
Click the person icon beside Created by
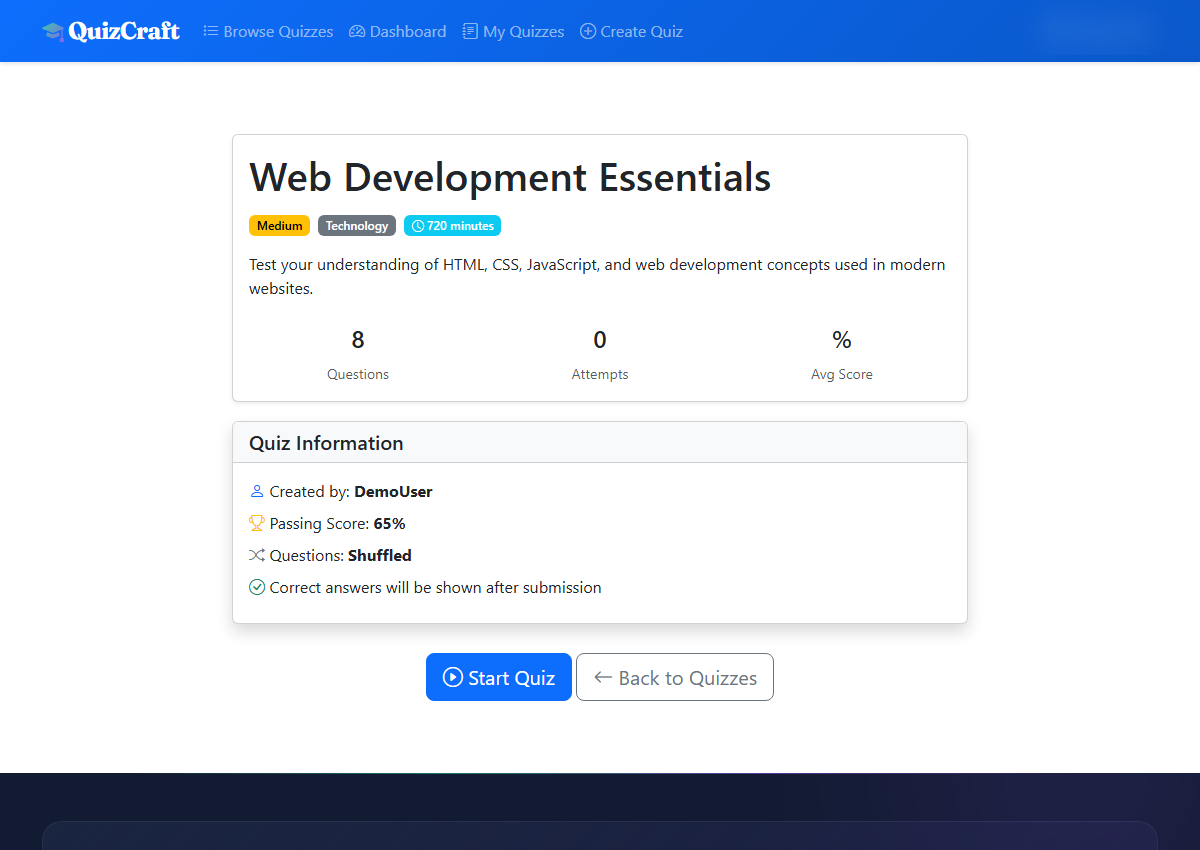pos(257,491)
